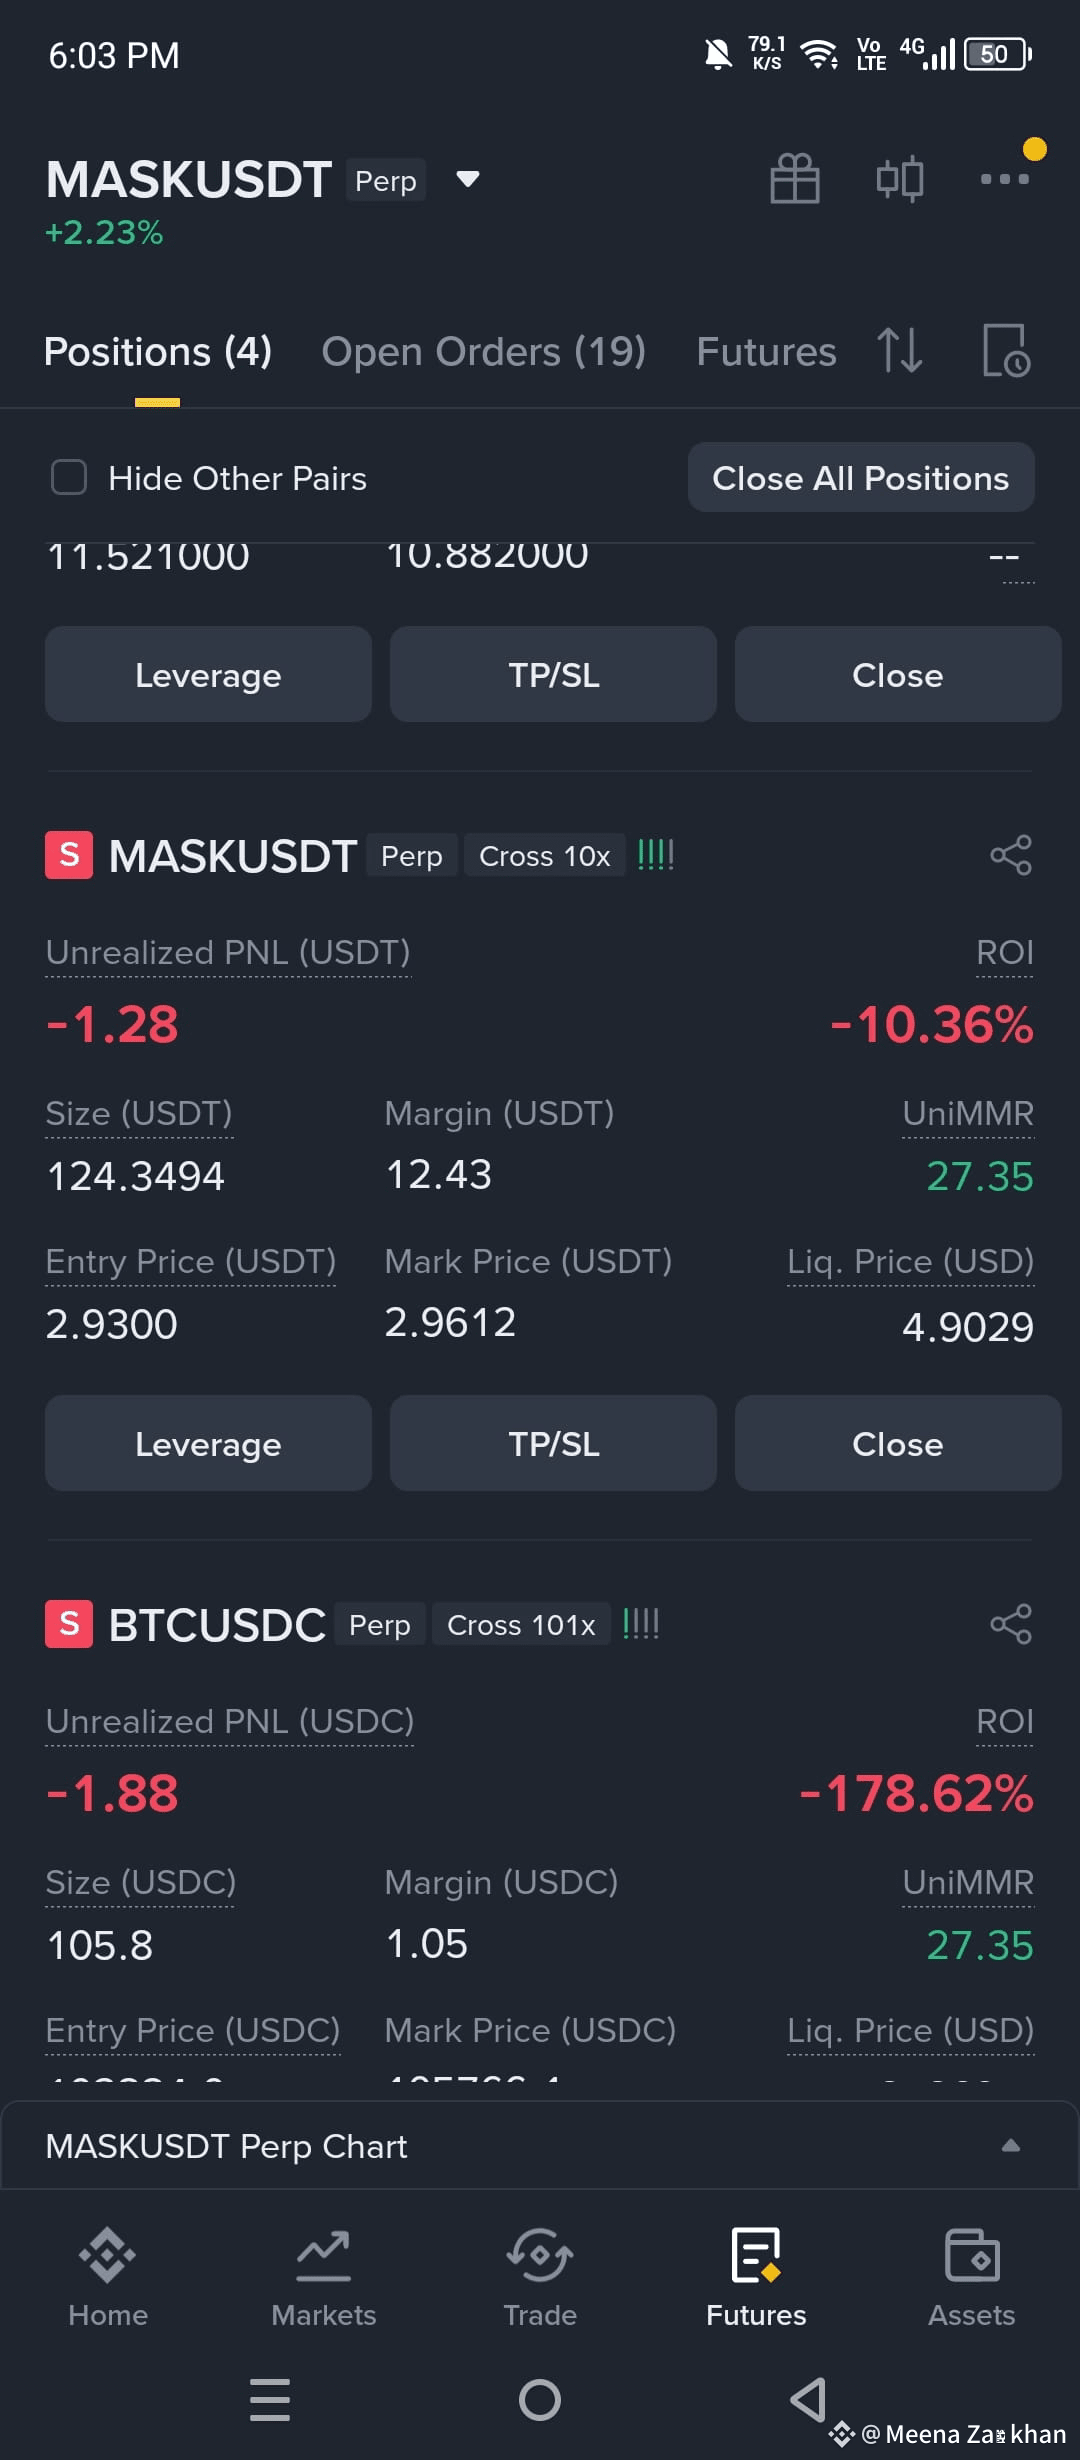Screen dimensions: 1080x2460
Task: Tap the Close All Positions button
Action: click(x=861, y=478)
